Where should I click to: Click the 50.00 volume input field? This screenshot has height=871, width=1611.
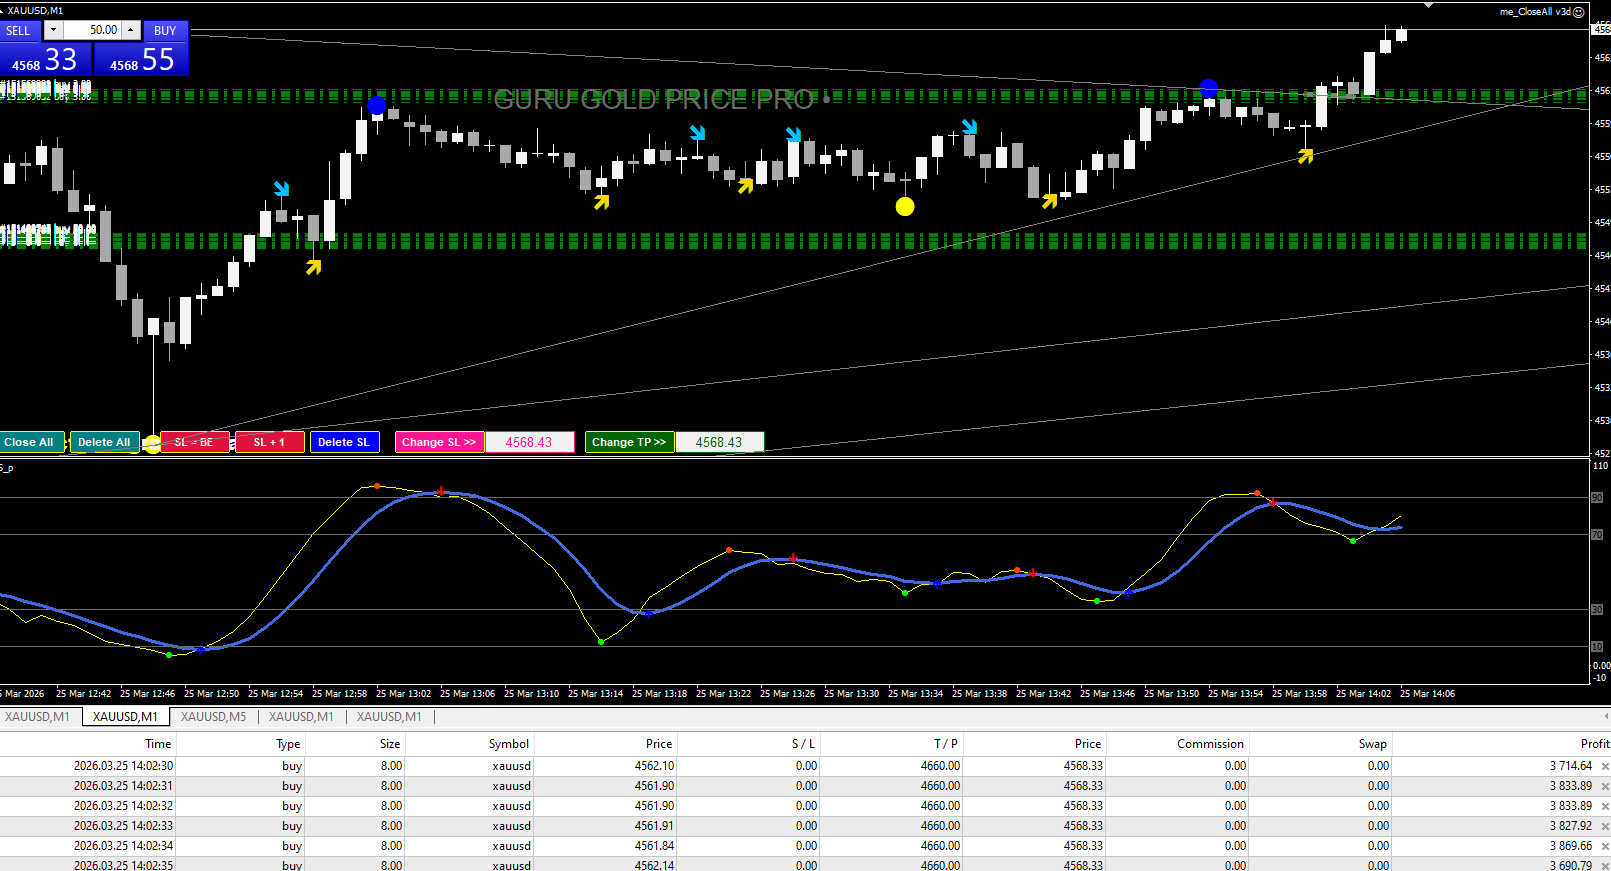pos(92,30)
